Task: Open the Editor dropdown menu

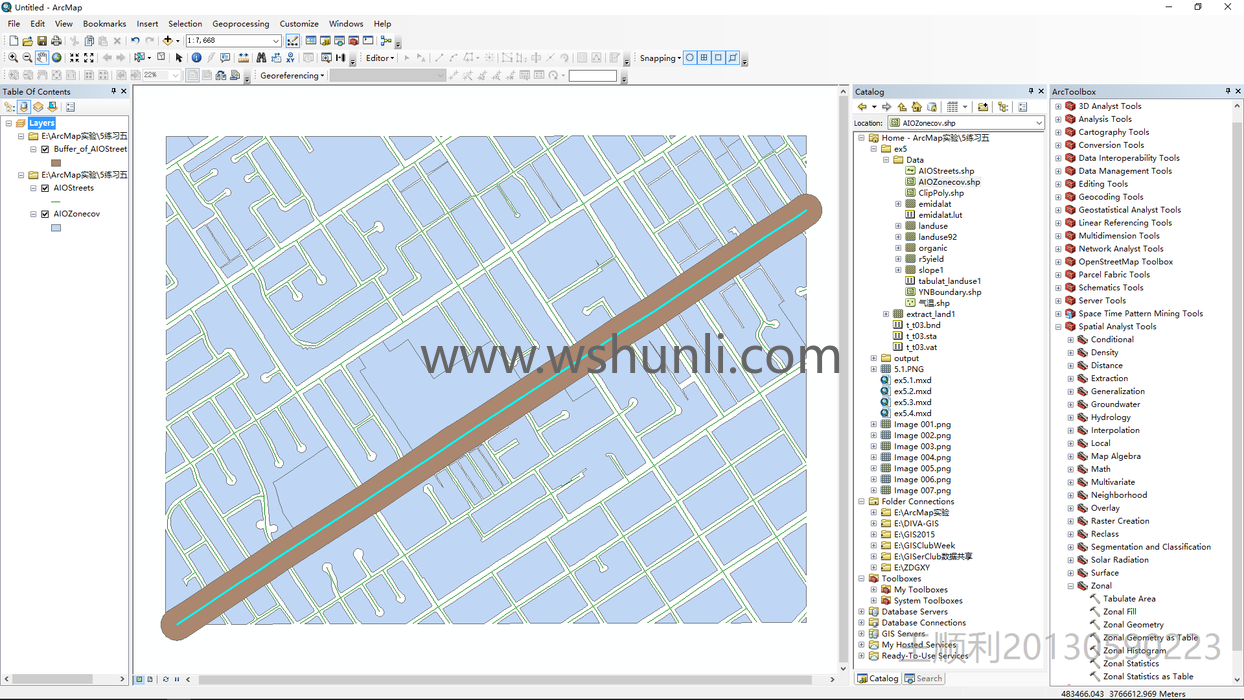Action: tap(380, 58)
